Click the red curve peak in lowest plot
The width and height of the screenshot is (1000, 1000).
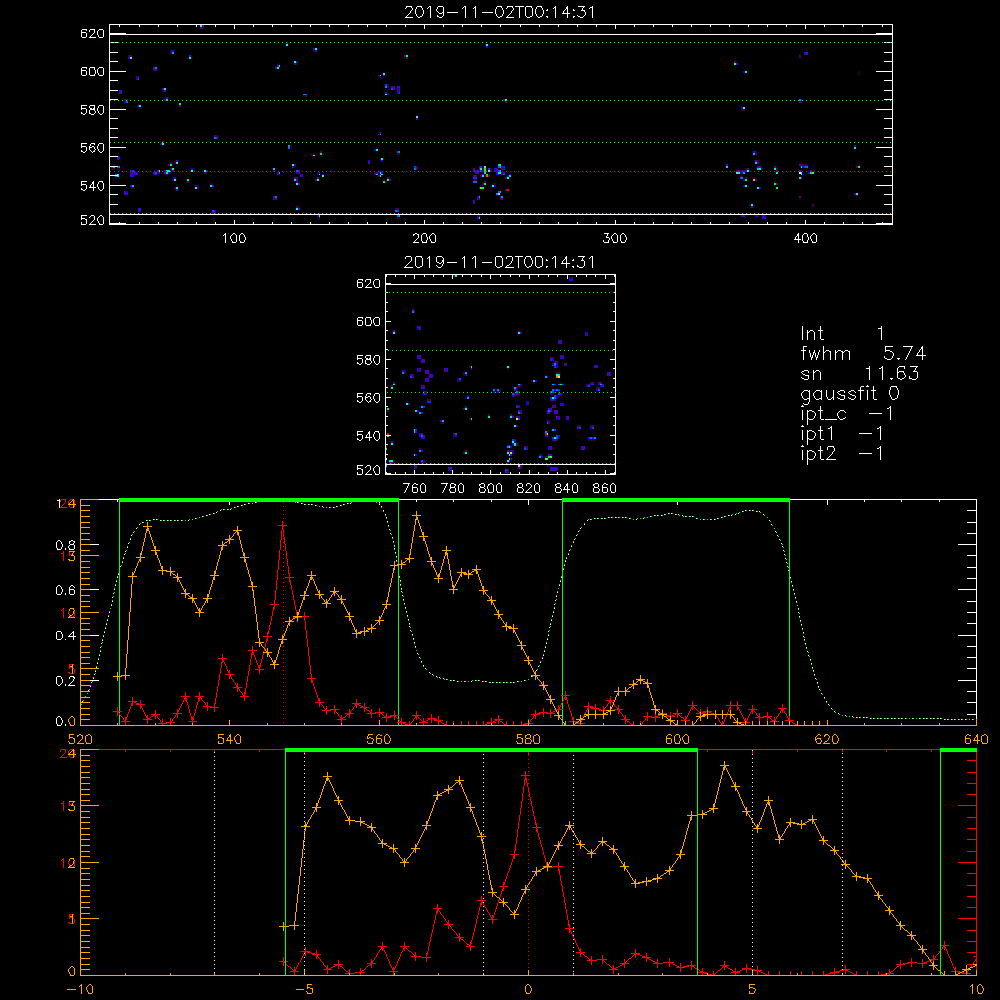click(x=526, y=776)
